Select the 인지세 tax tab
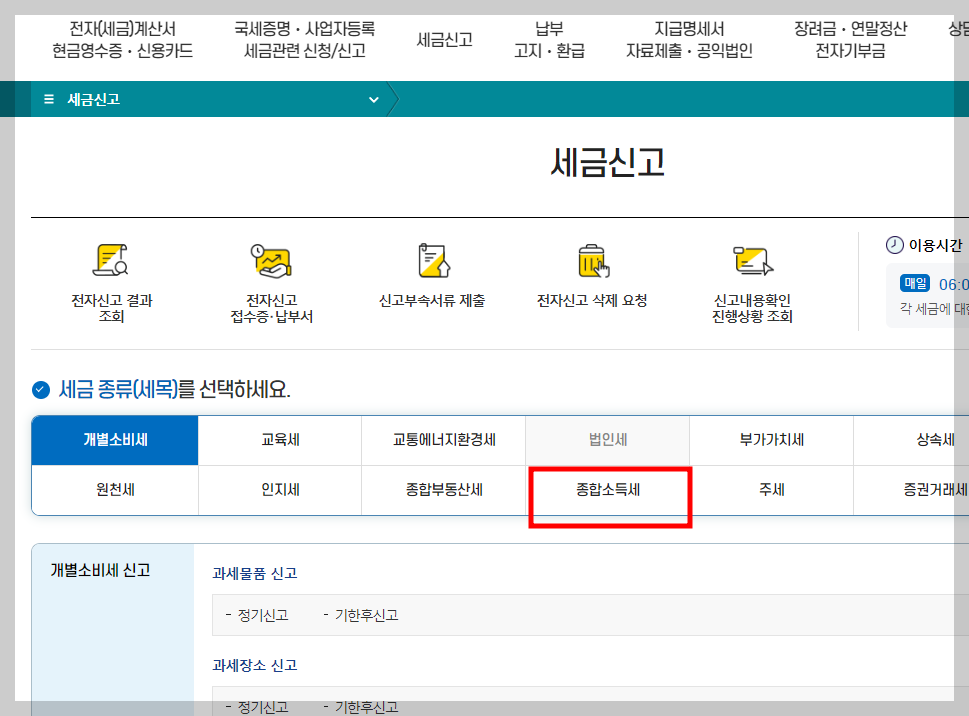Screen dimensions: 969x716 pyautogui.click(x=280, y=490)
